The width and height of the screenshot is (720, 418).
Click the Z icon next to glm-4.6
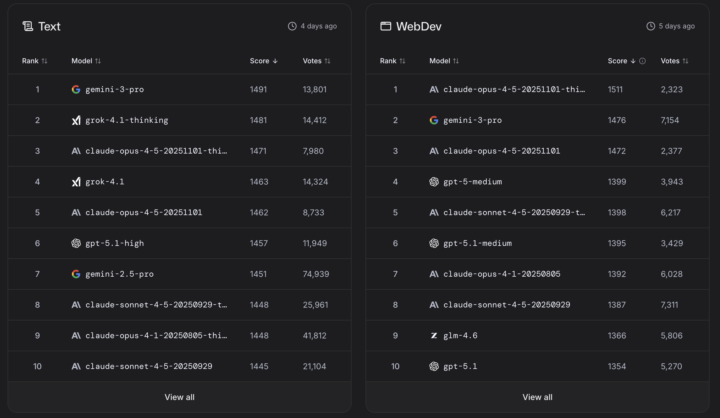coord(434,336)
